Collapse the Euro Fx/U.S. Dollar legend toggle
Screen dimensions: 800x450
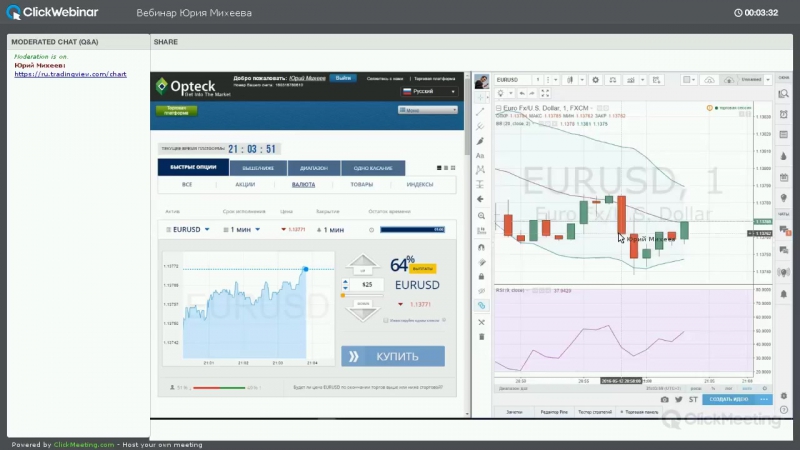(x=498, y=108)
